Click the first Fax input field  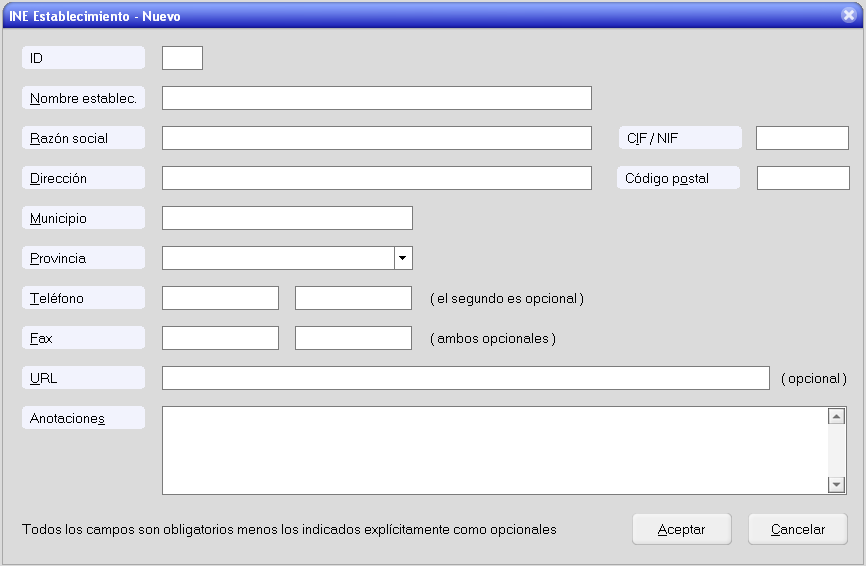220,338
